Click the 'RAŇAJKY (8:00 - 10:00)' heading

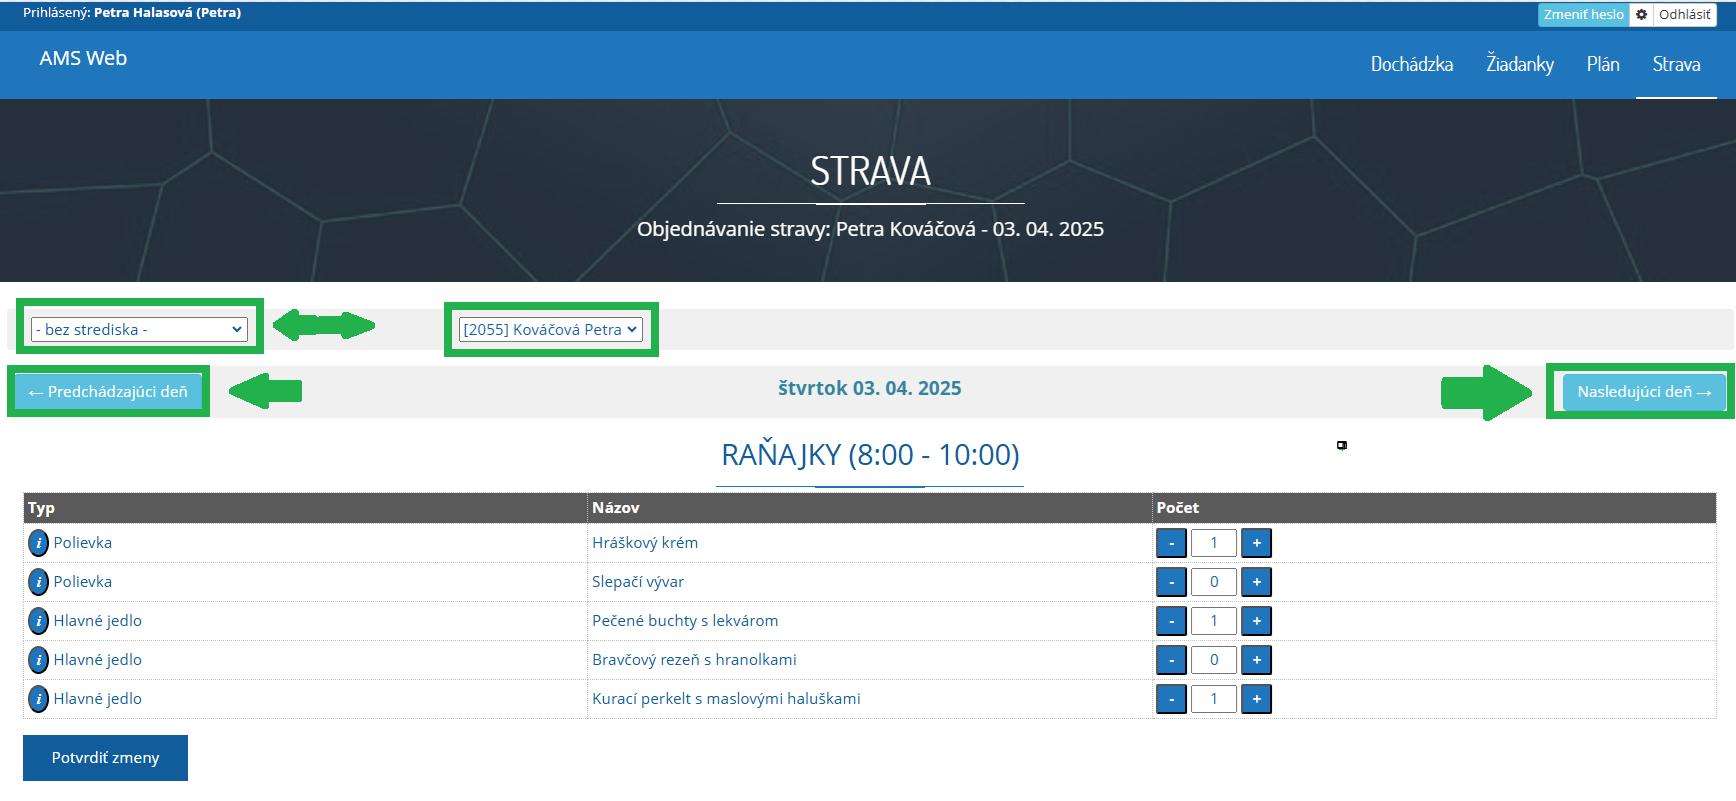point(870,455)
